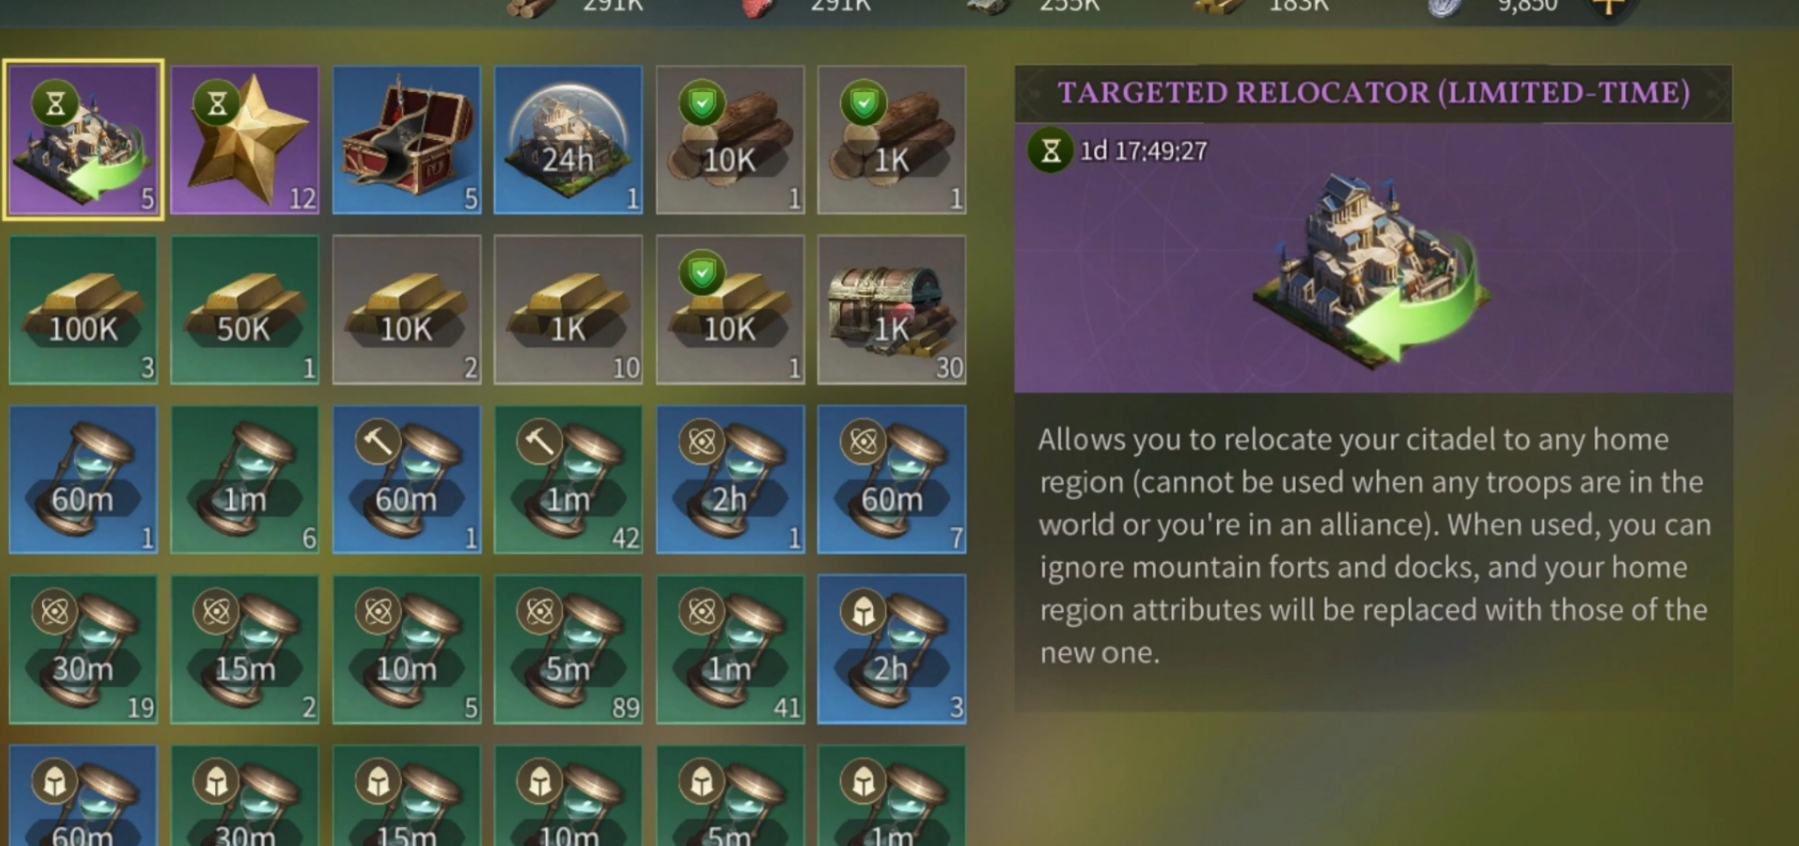Choose the 5m research speedup with 89 count
This screenshot has height=846, width=1799.
pos(568,649)
